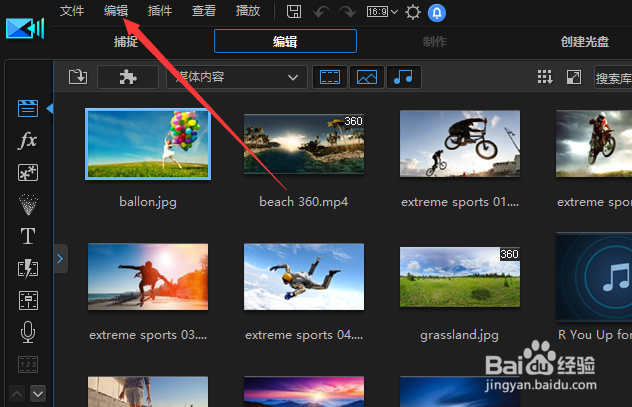Open the 播放 menu

[x=247, y=11]
